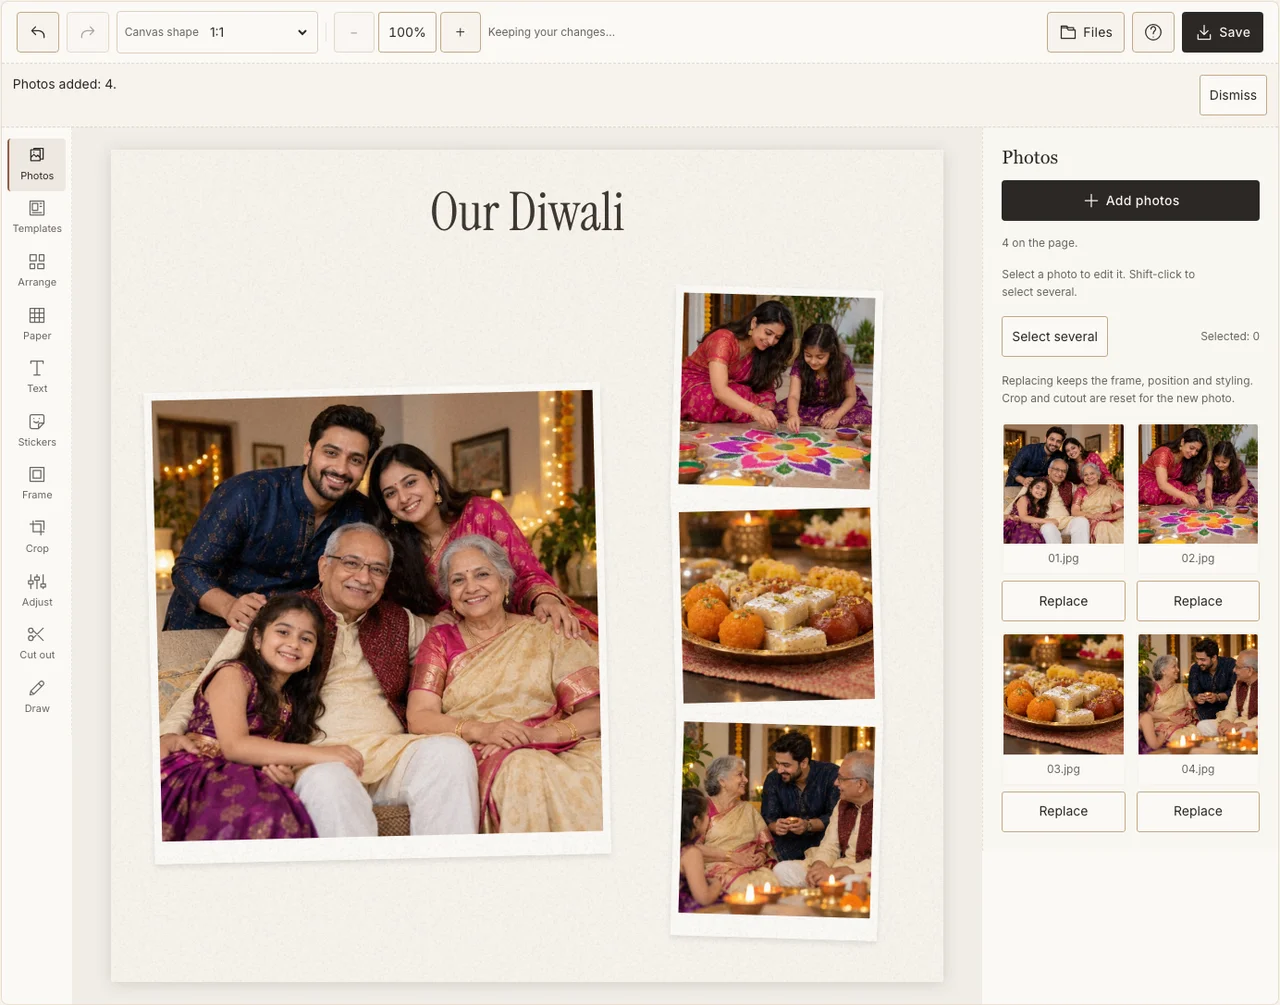Select the Arrange tool
The height and width of the screenshot is (1005, 1280).
click(37, 271)
